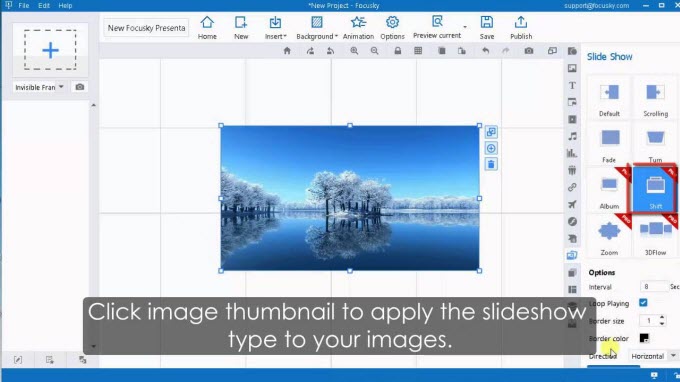The height and width of the screenshot is (382, 680).
Task: Click the Home toolbar icon
Action: [x=207, y=28]
